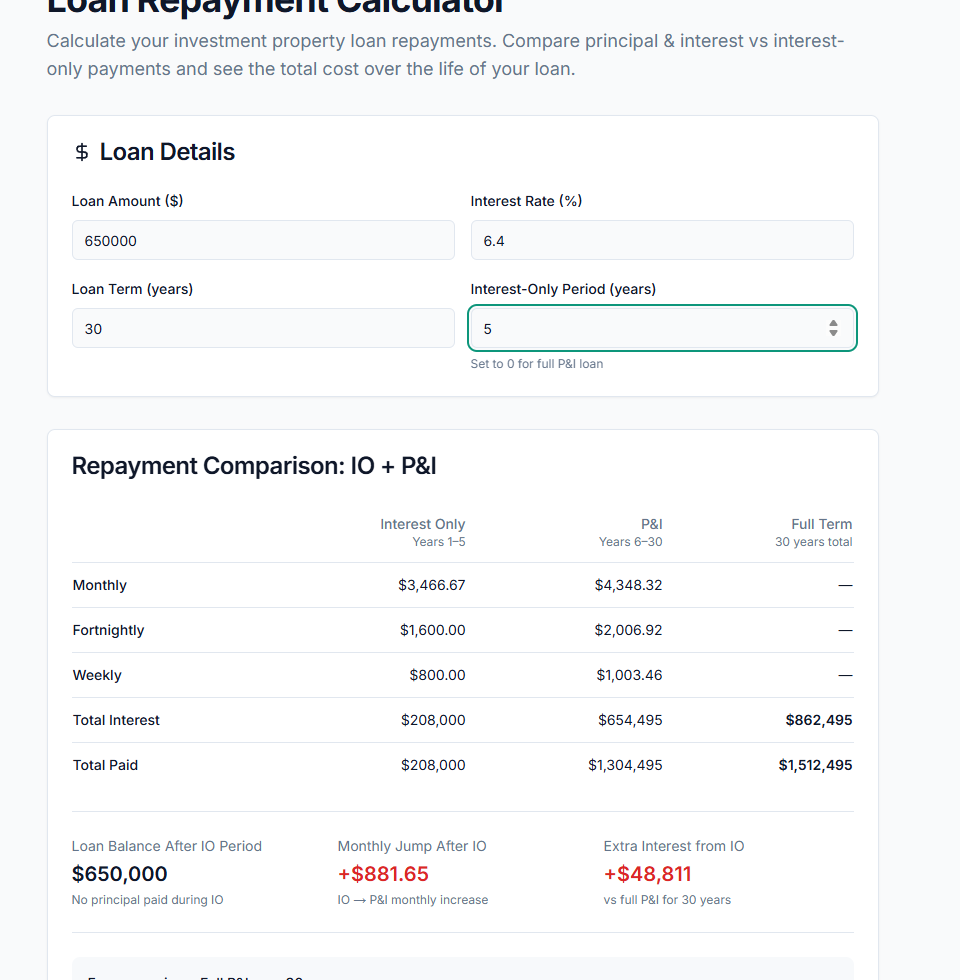Screen dimensions: 960x980
Task: Click the dollar icon beside Loan Details
Action: (81, 152)
